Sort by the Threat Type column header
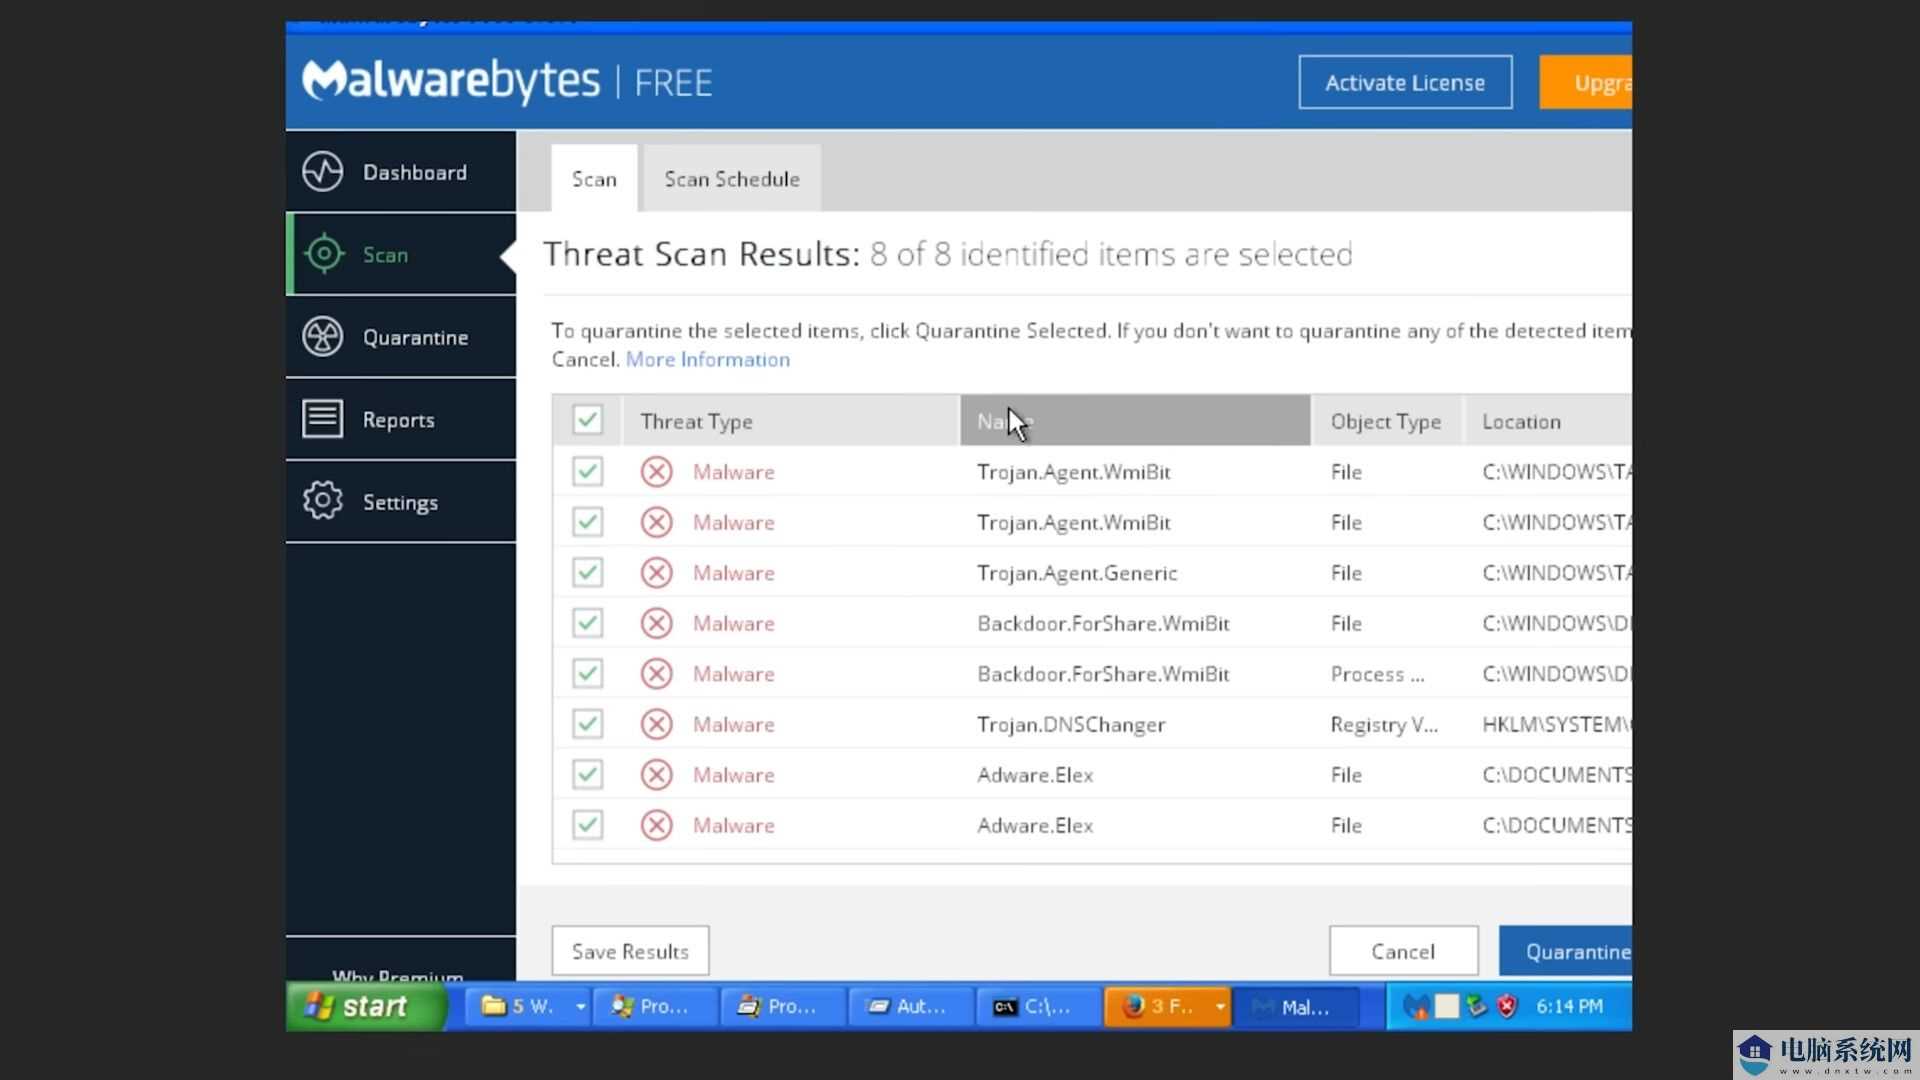Viewport: 1920px width, 1080px height. (x=790, y=421)
